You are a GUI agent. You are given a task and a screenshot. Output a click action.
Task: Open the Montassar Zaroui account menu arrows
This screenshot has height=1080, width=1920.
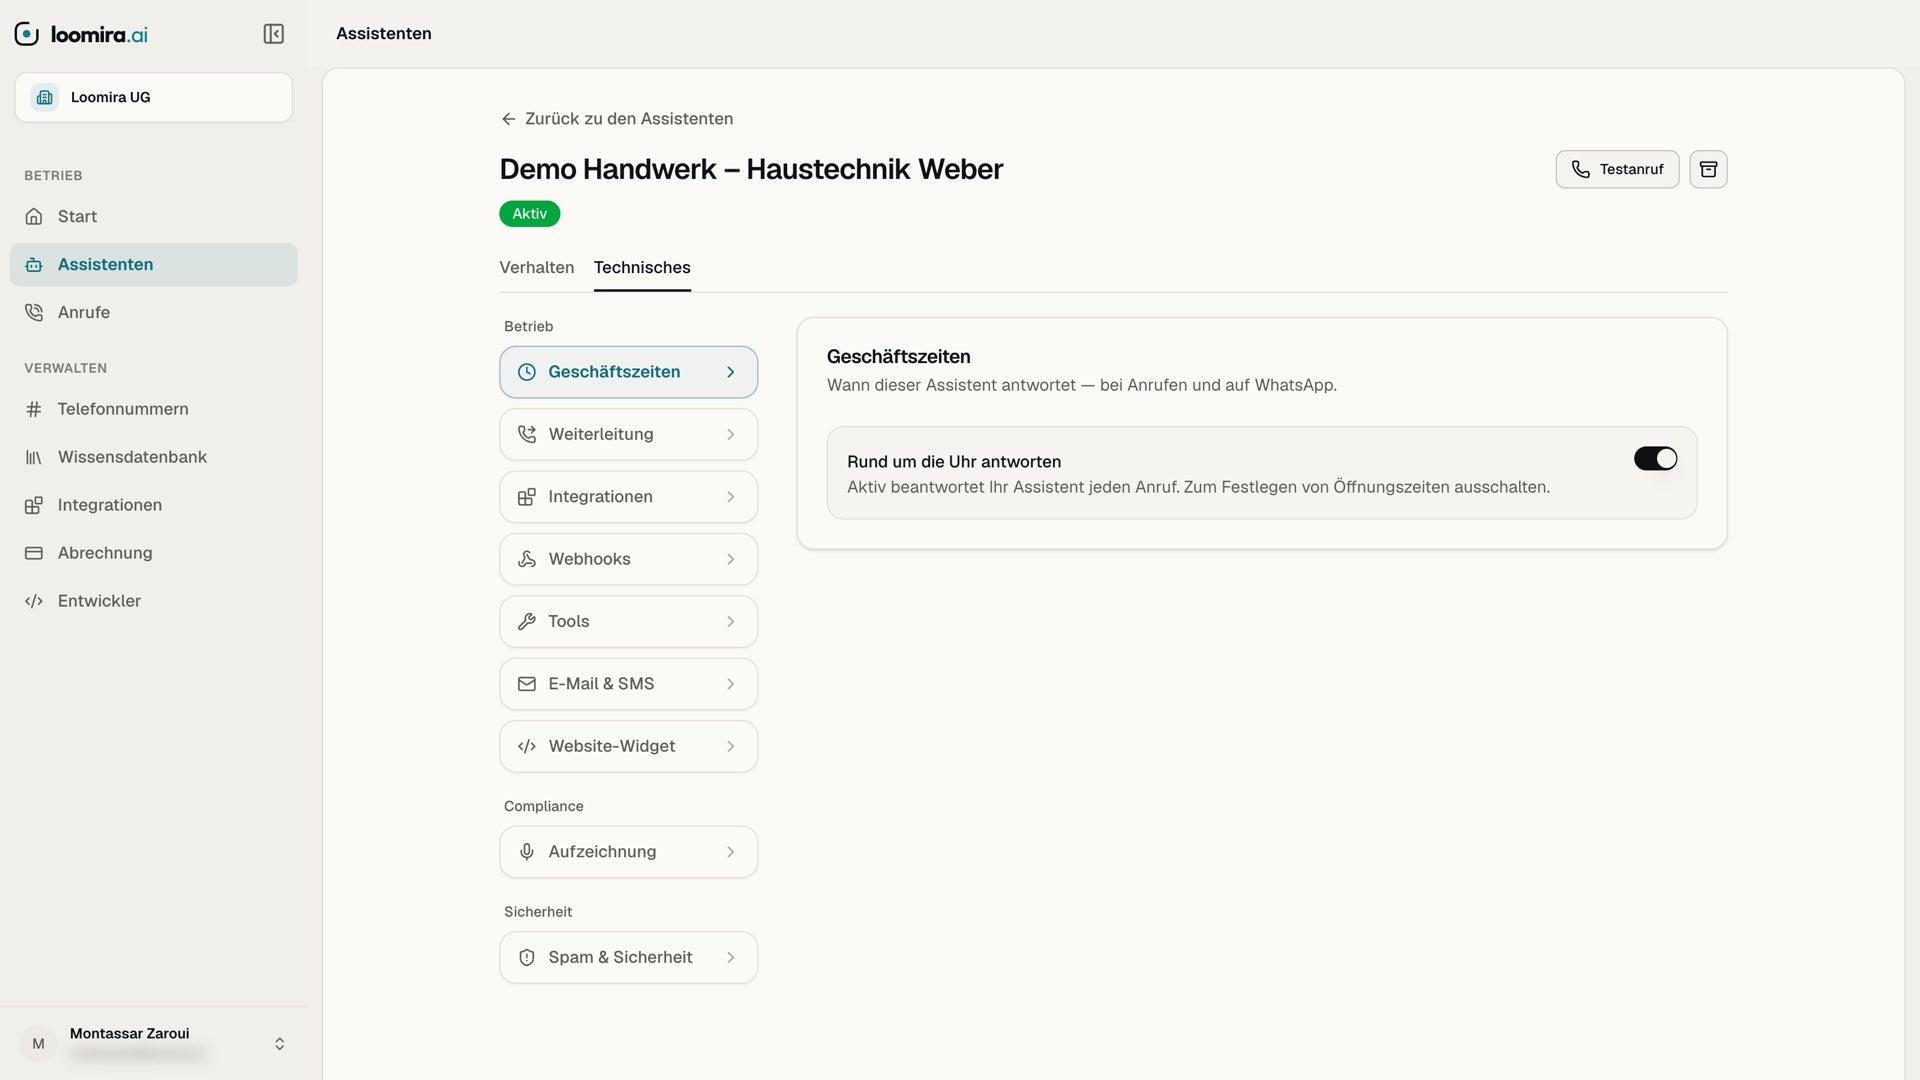click(280, 1043)
